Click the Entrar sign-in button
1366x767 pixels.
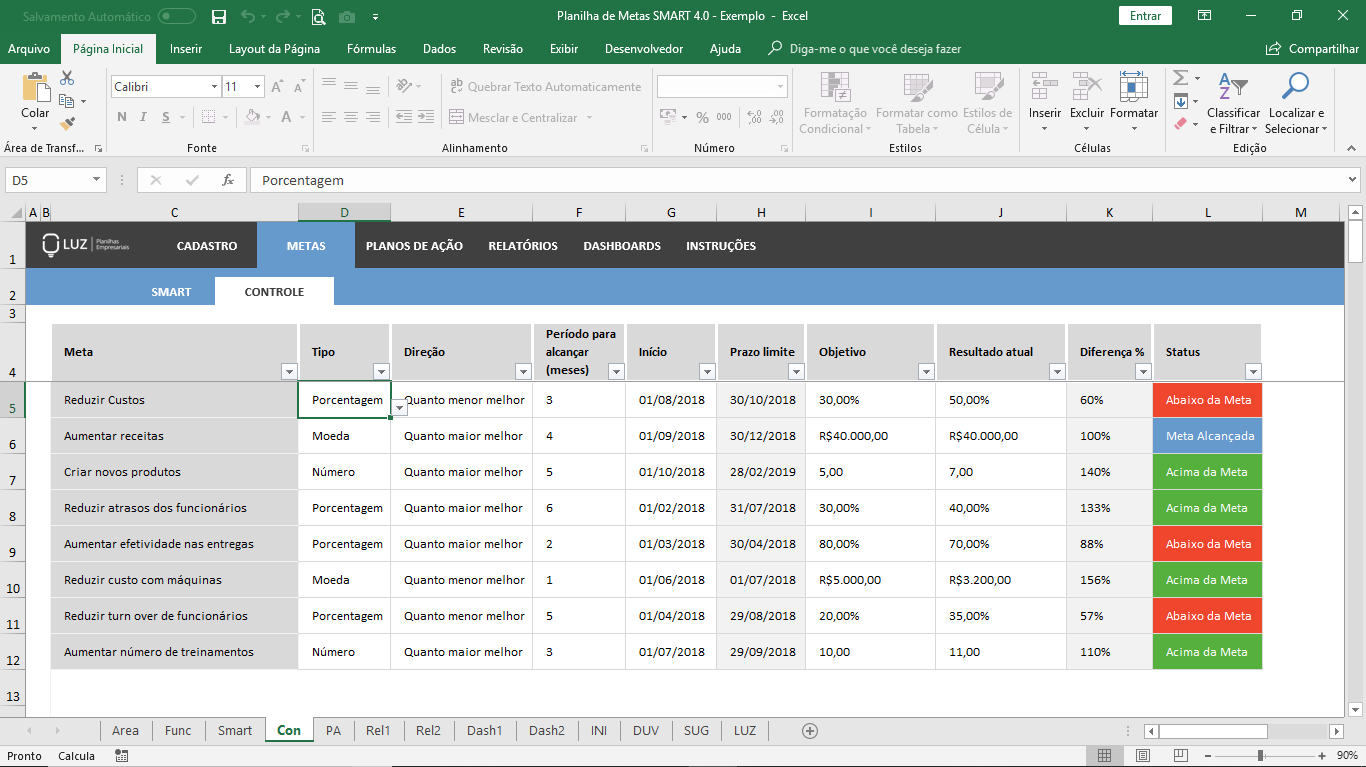1145,16
